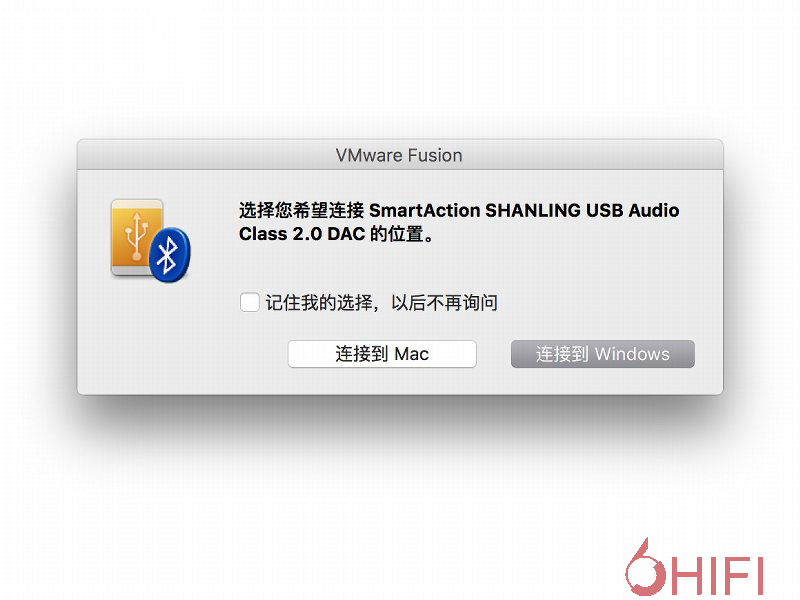This screenshot has height=600, width=800.
Task: Click the HIFI letters in watermark
Action: click(x=716, y=576)
